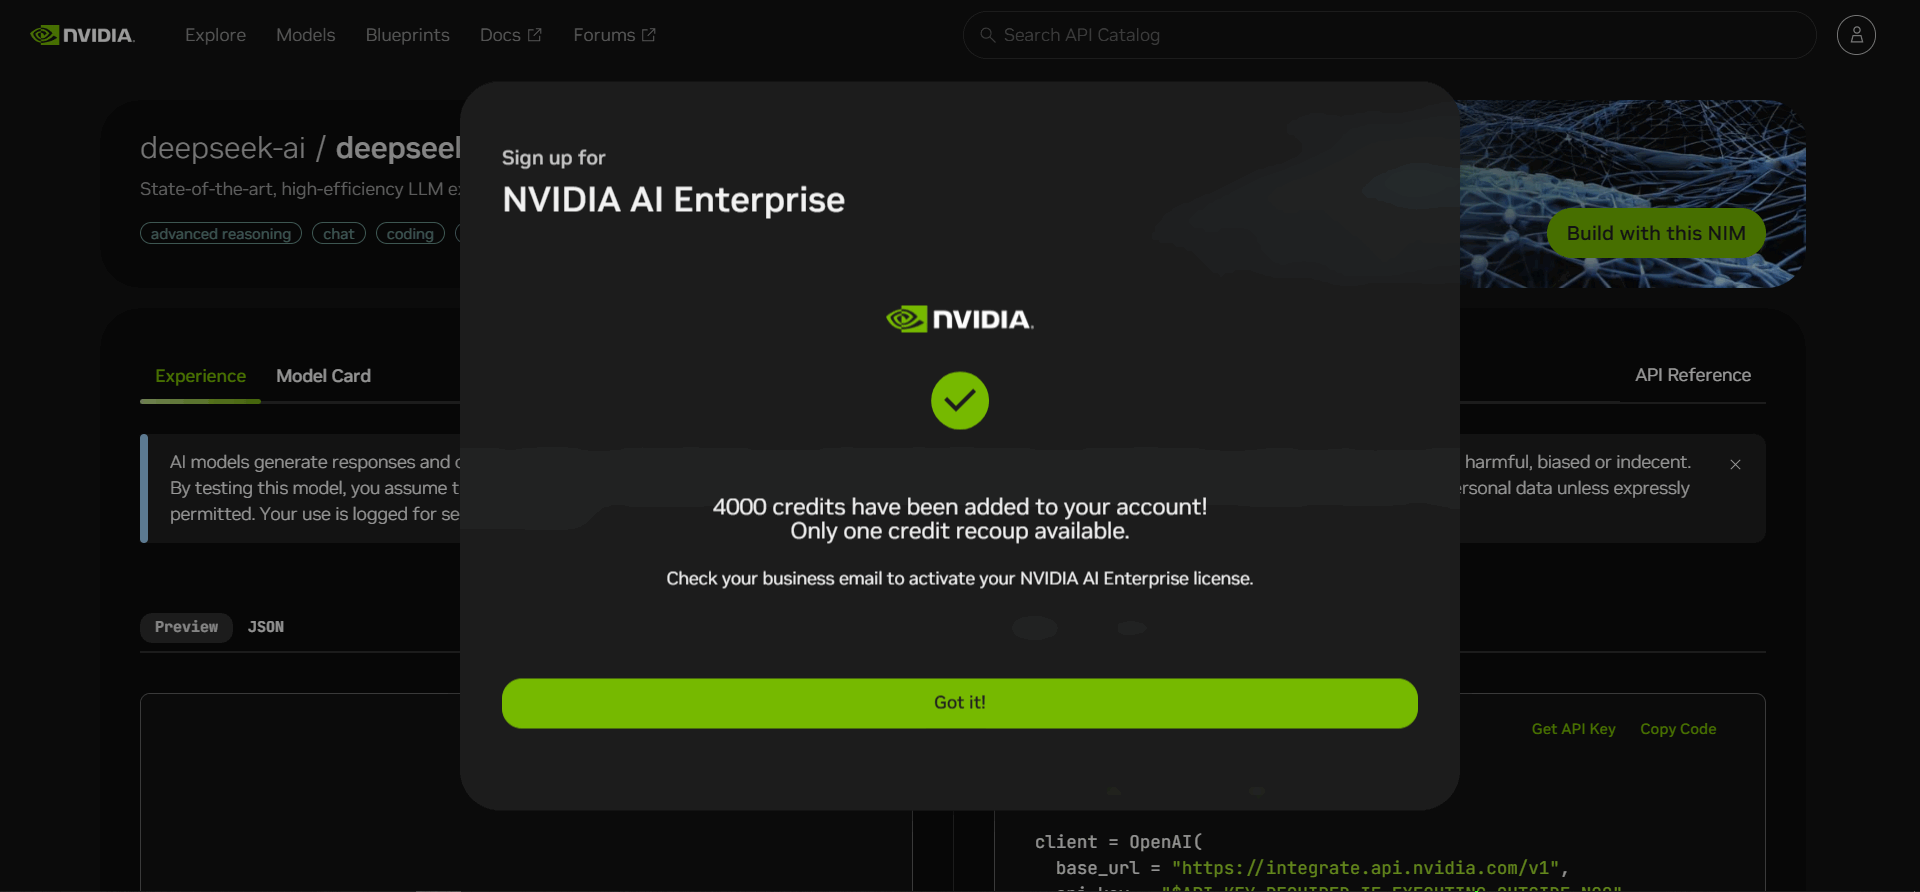Focus the Search API Catalog field
The height and width of the screenshot is (892, 1920).
1390,35
